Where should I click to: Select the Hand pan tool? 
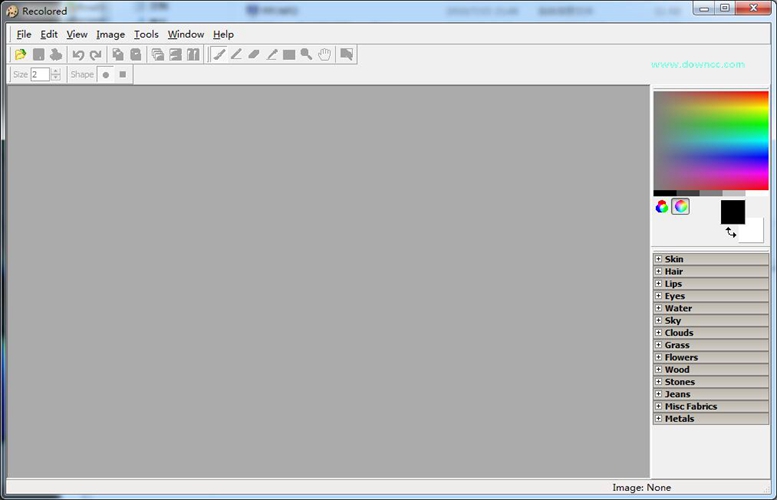(325, 55)
